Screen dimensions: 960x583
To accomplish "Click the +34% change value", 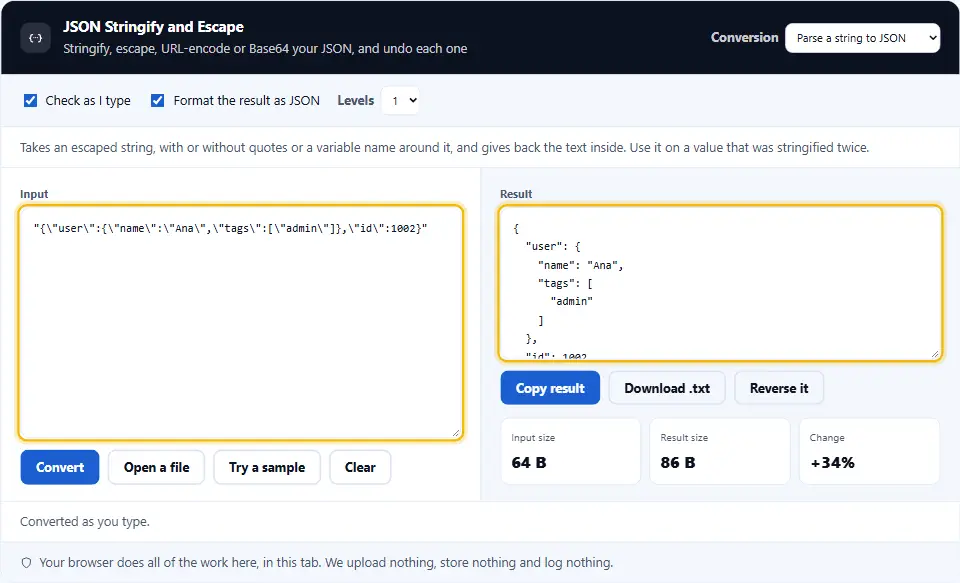I will (833, 462).
